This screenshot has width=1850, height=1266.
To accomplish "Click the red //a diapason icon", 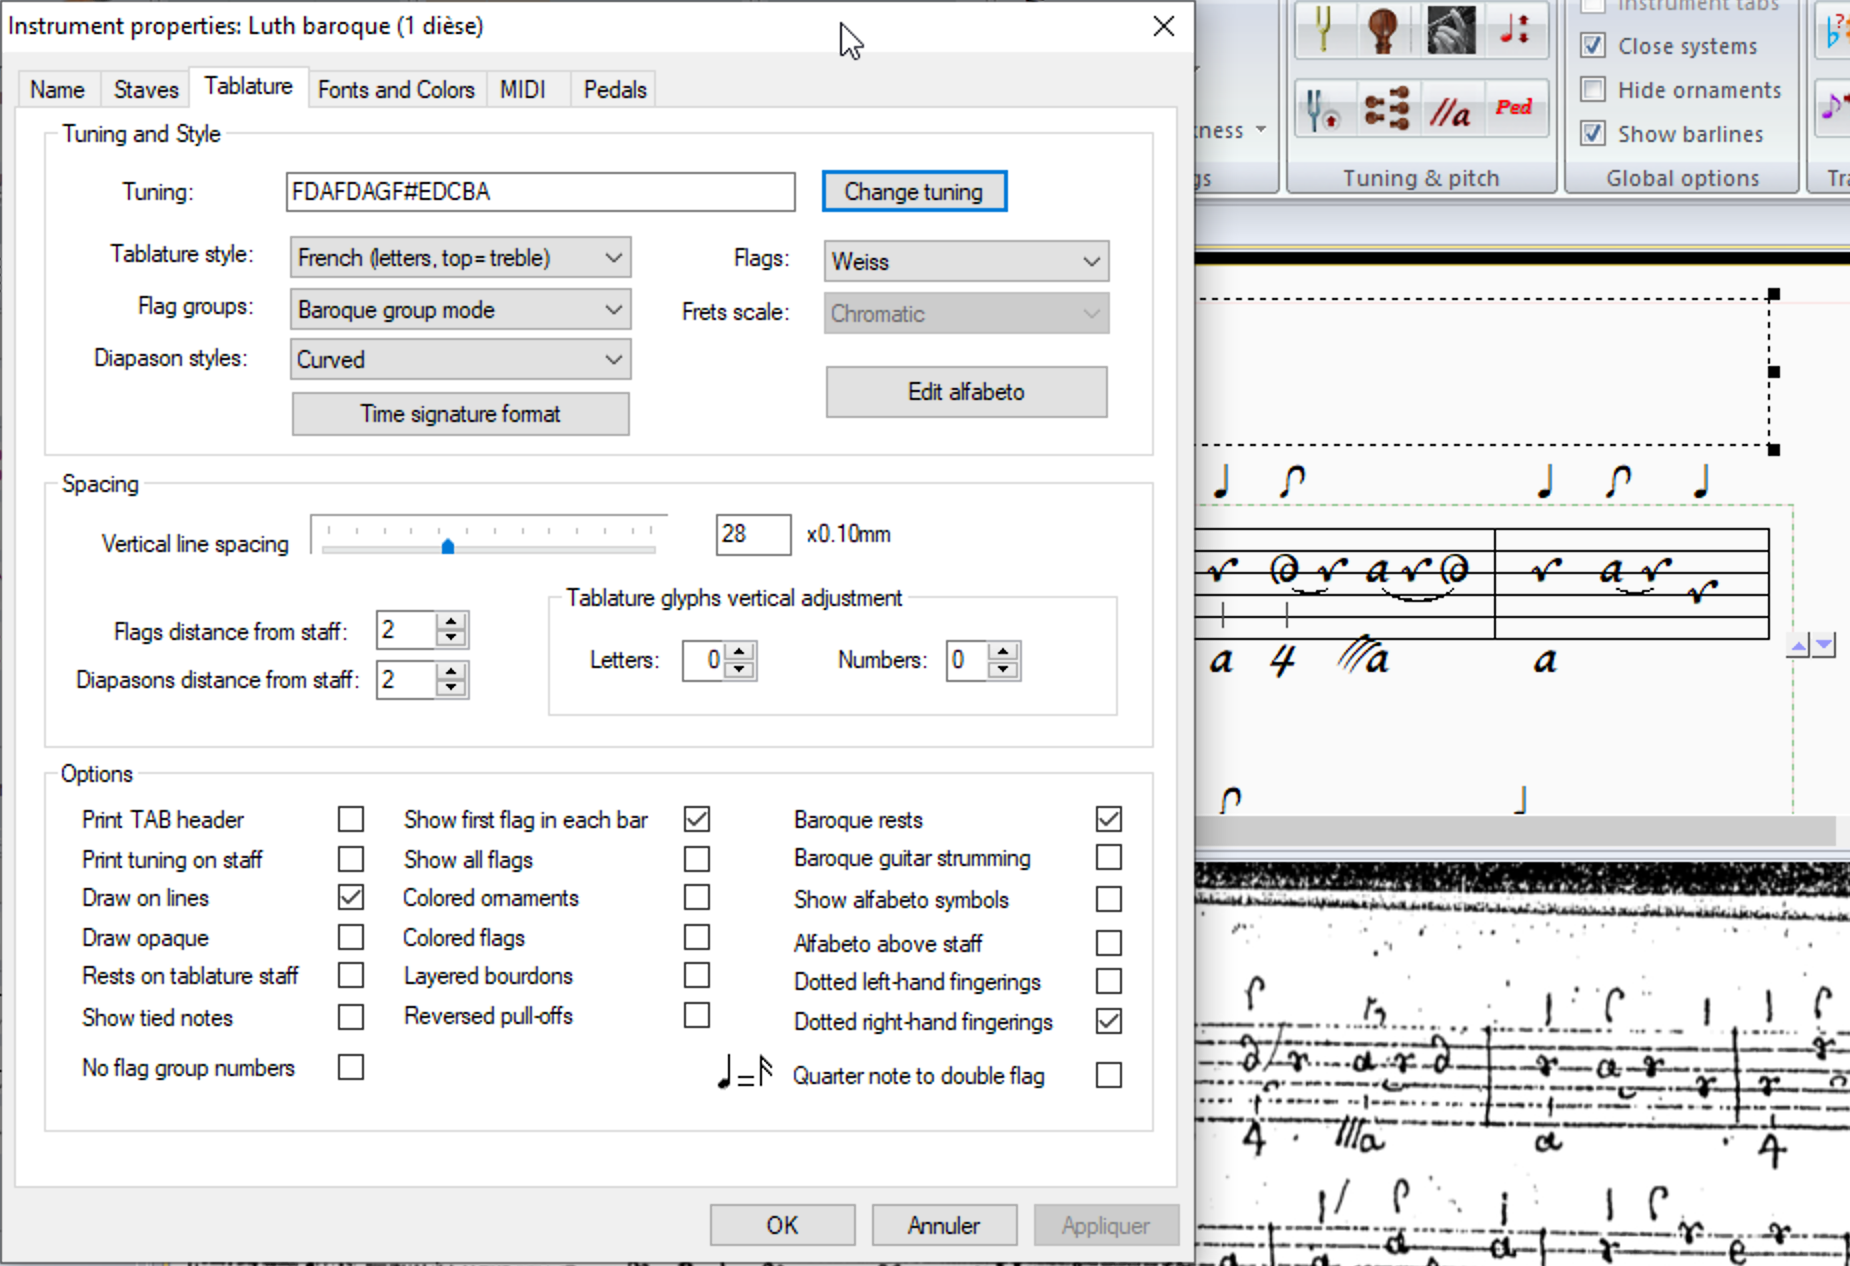I will click(x=1450, y=111).
